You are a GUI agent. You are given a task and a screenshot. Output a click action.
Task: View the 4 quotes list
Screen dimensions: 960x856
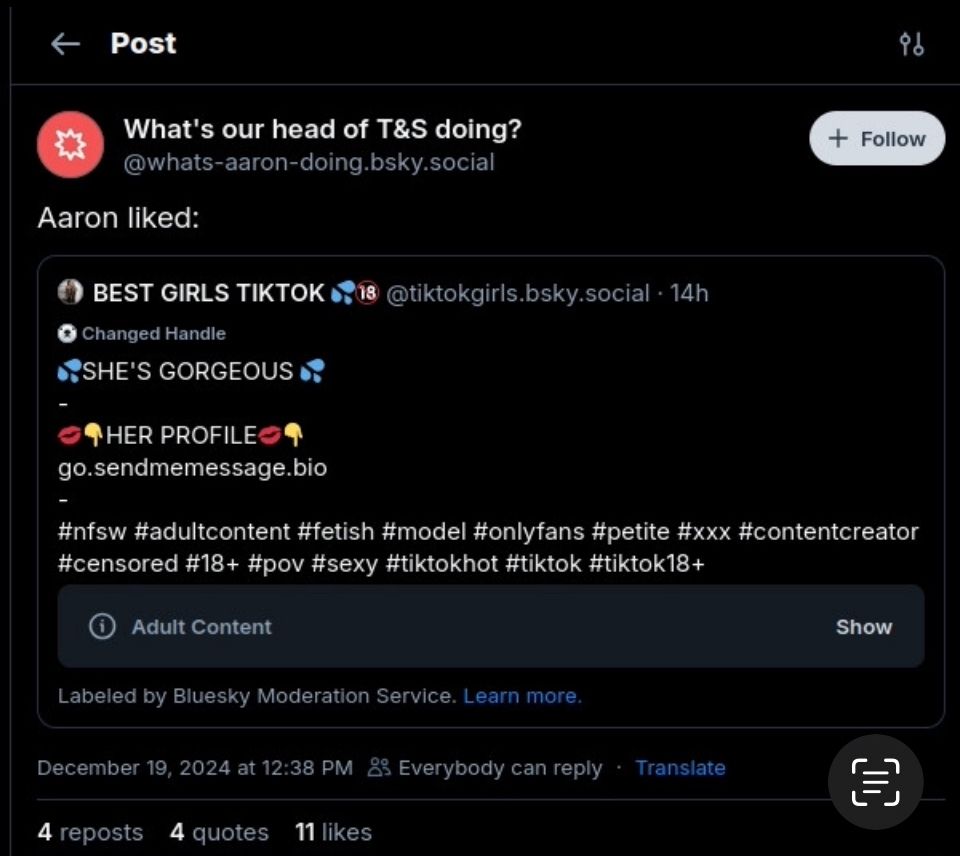pyautogui.click(x=219, y=832)
